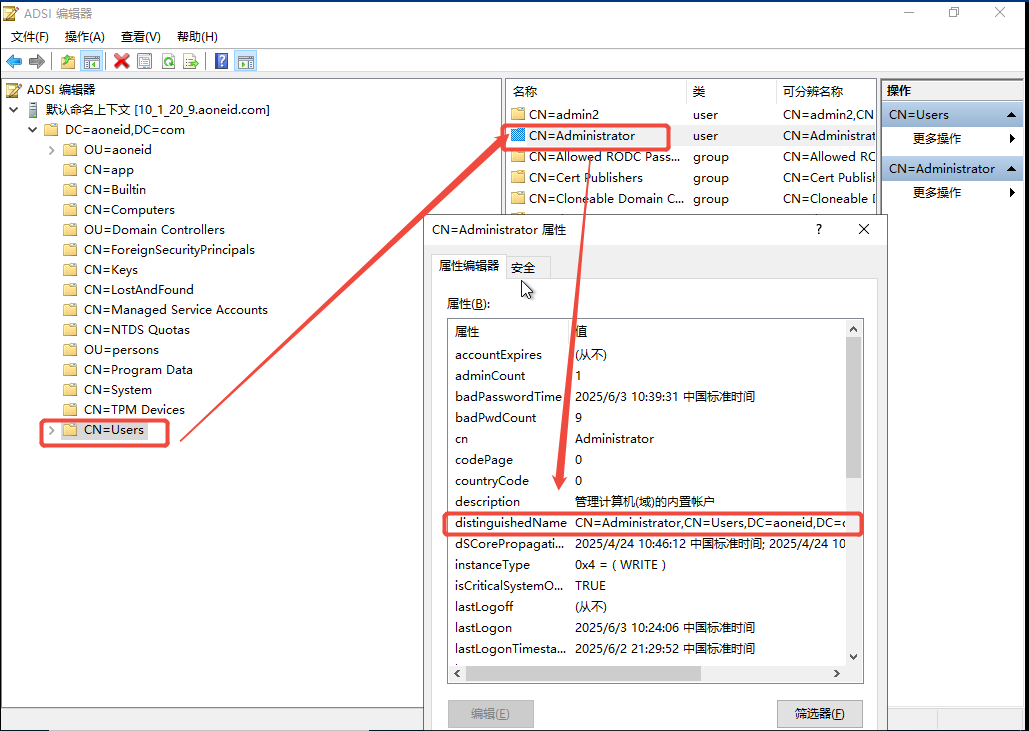Toggle the Show/Hide Action Pane toolbar icon
Viewport: 1029px width, 731px height.
click(x=245, y=62)
